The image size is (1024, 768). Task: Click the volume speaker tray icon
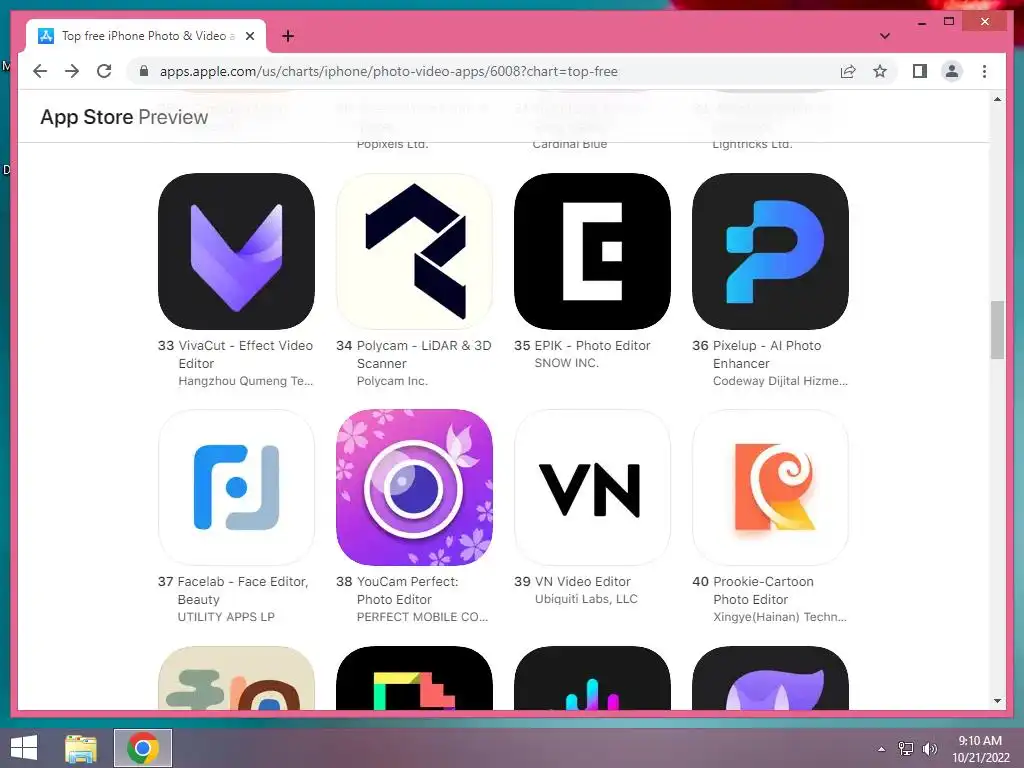[929, 749]
